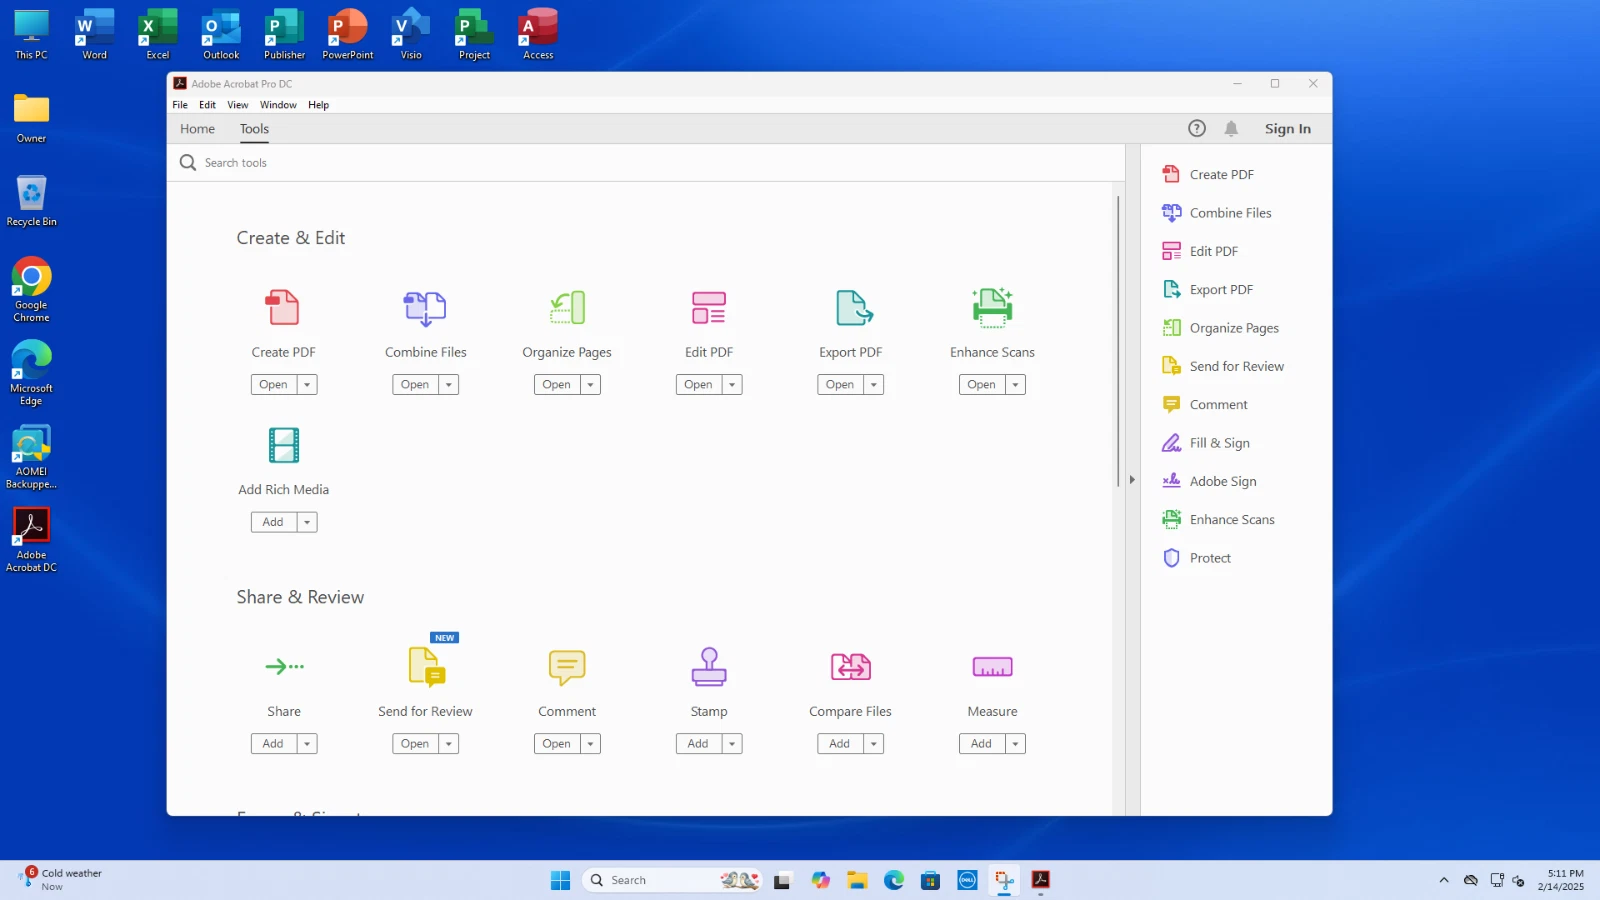Open the Help question mark icon
The width and height of the screenshot is (1600, 900).
1197,128
